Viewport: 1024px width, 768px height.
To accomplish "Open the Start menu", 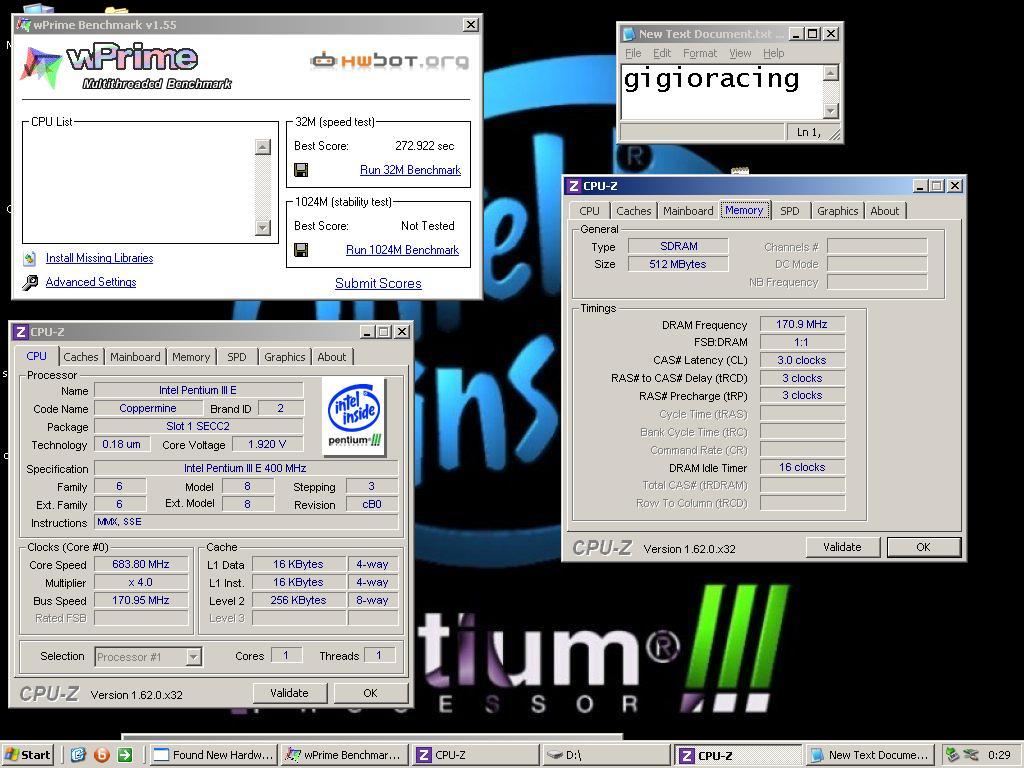I will point(27,755).
